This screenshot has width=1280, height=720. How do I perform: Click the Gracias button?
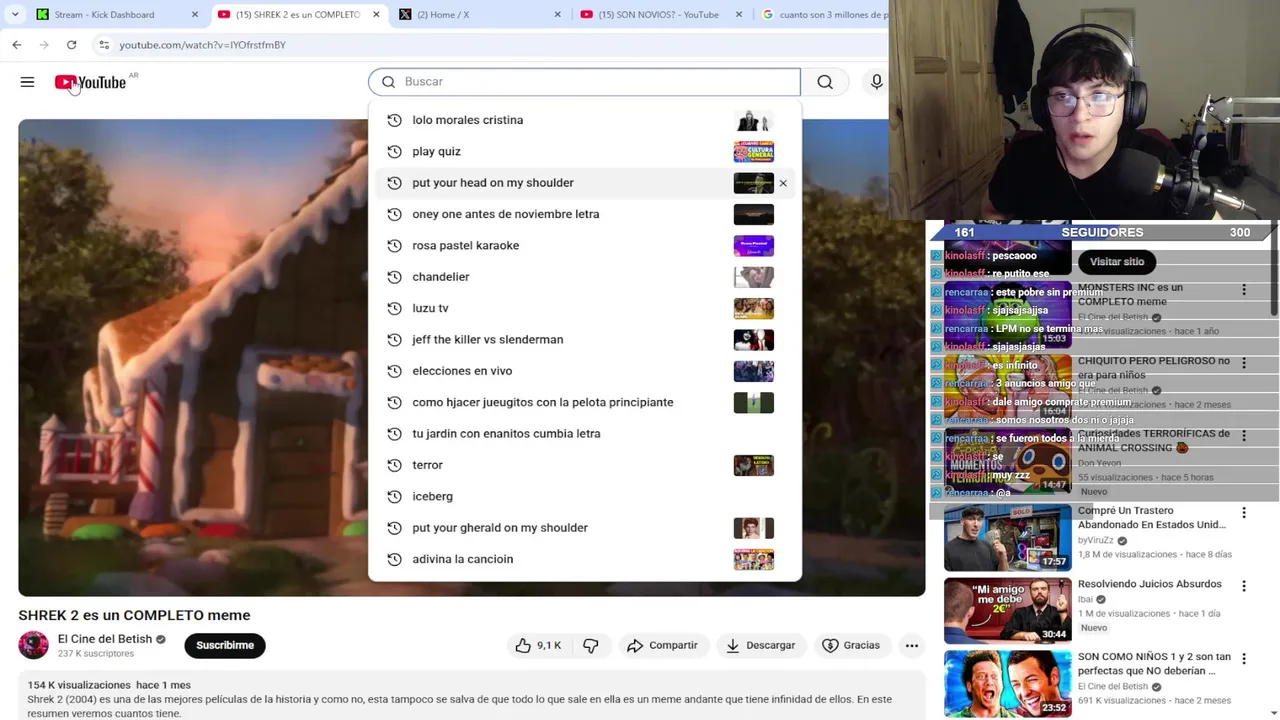[851, 645]
